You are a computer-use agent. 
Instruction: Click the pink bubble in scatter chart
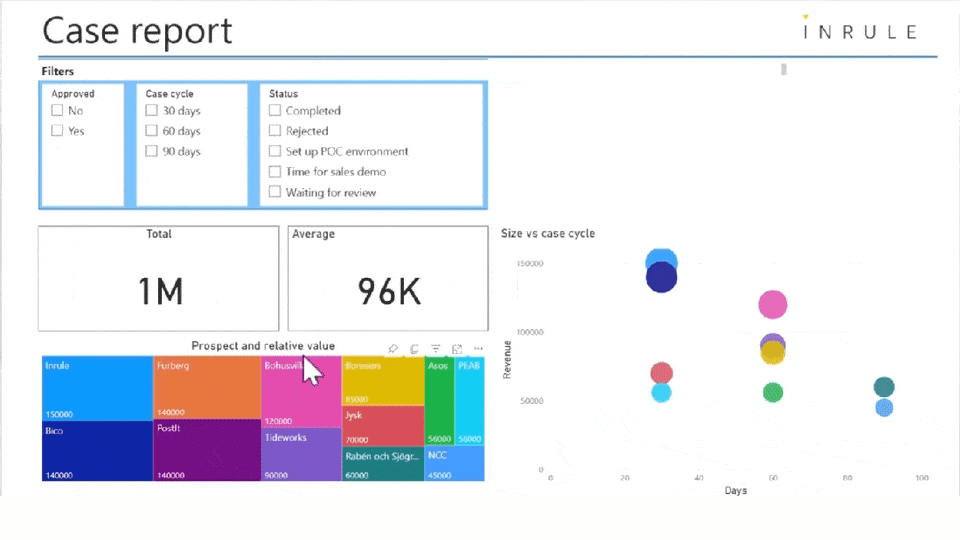point(773,304)
